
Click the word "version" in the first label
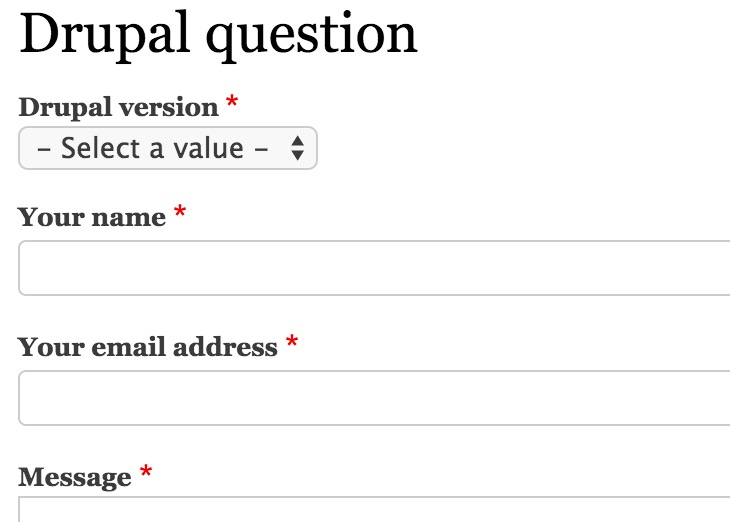point(169,108)
